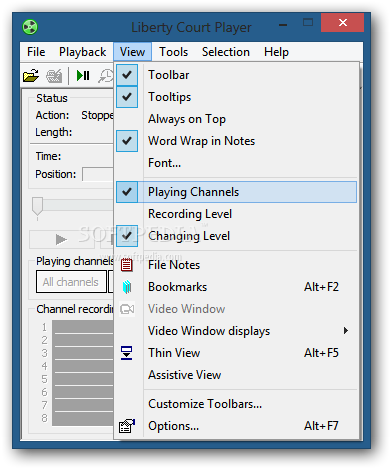This screenshot has width=391, height=469.
Task: Select the Bookmarks menu entry
Action: click(237, 287)
